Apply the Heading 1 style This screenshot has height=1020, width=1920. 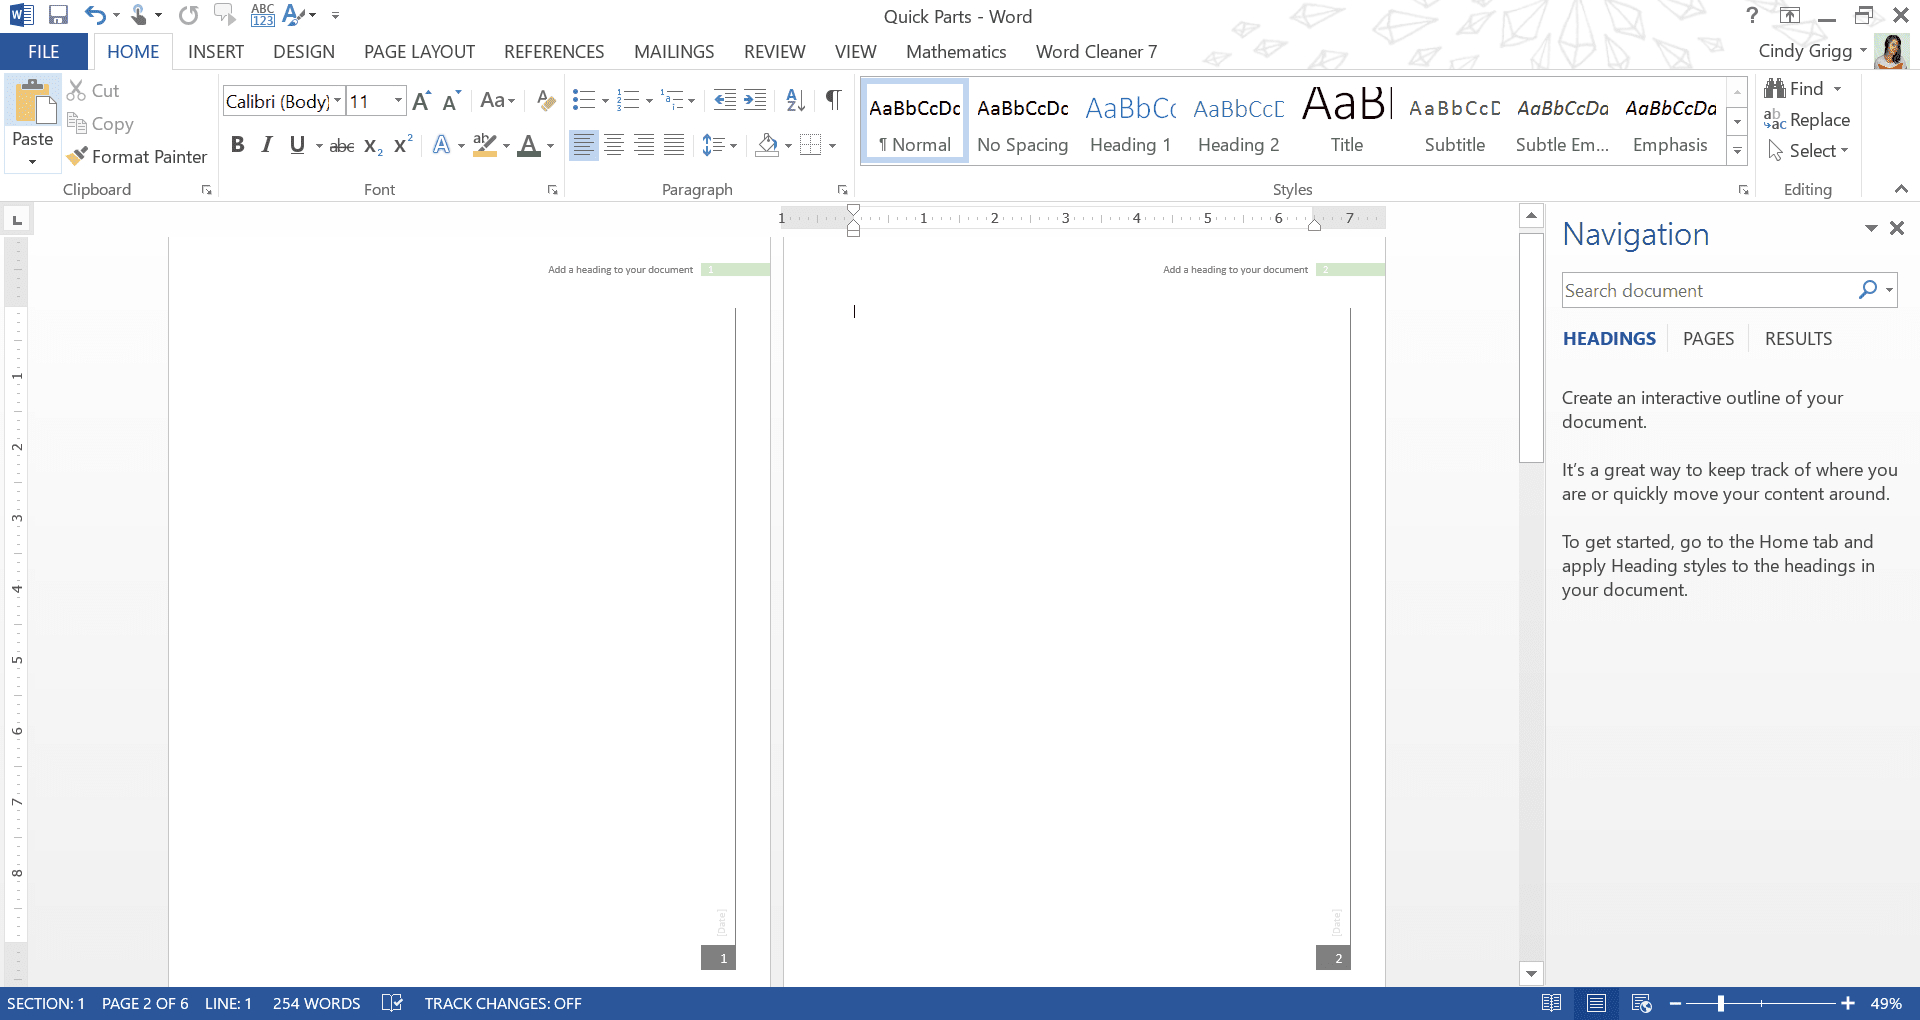1130,122
